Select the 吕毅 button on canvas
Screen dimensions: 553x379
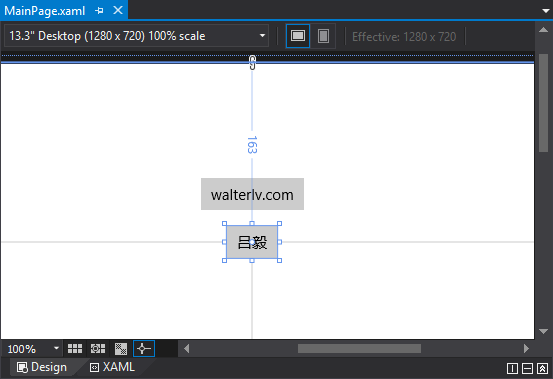[x=252, y=242]
